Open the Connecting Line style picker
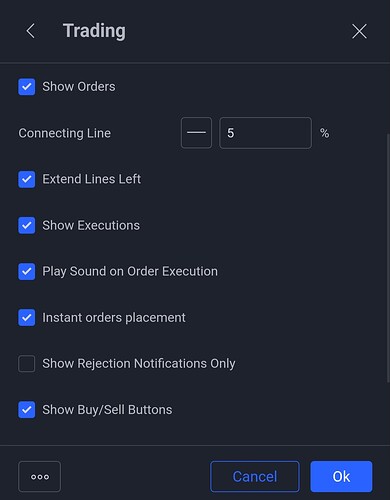 click(196, 133)
